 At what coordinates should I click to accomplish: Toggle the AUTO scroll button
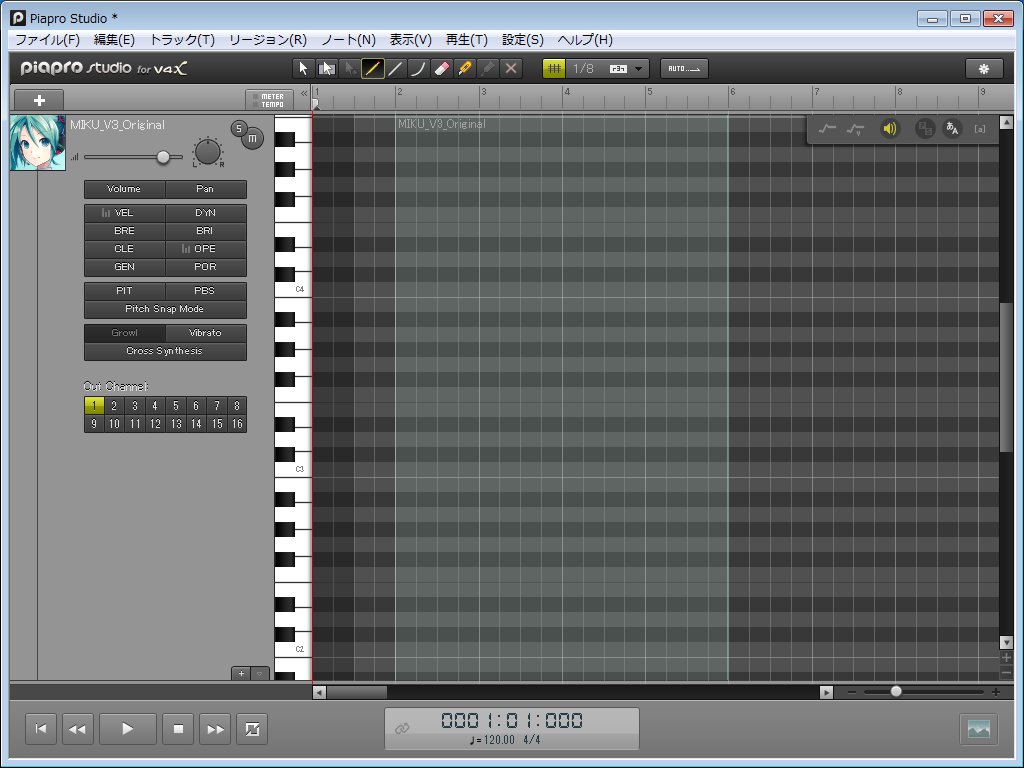pos(684,69)
